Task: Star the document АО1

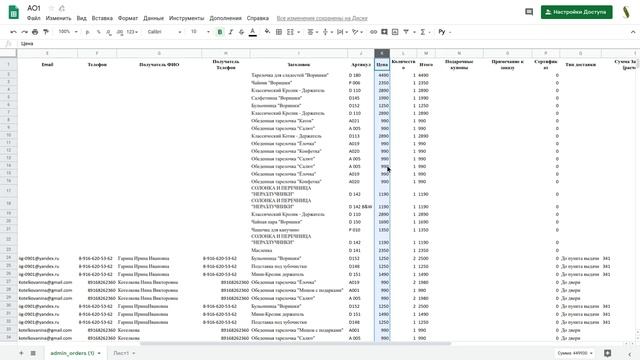Action: point(51,8)
